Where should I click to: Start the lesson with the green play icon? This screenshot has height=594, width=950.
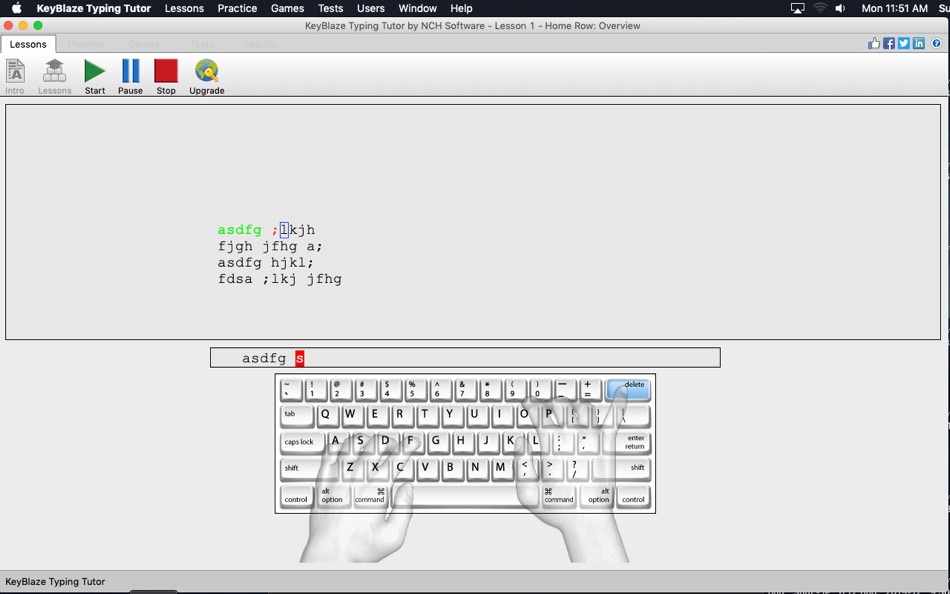(x=95, y=76)
